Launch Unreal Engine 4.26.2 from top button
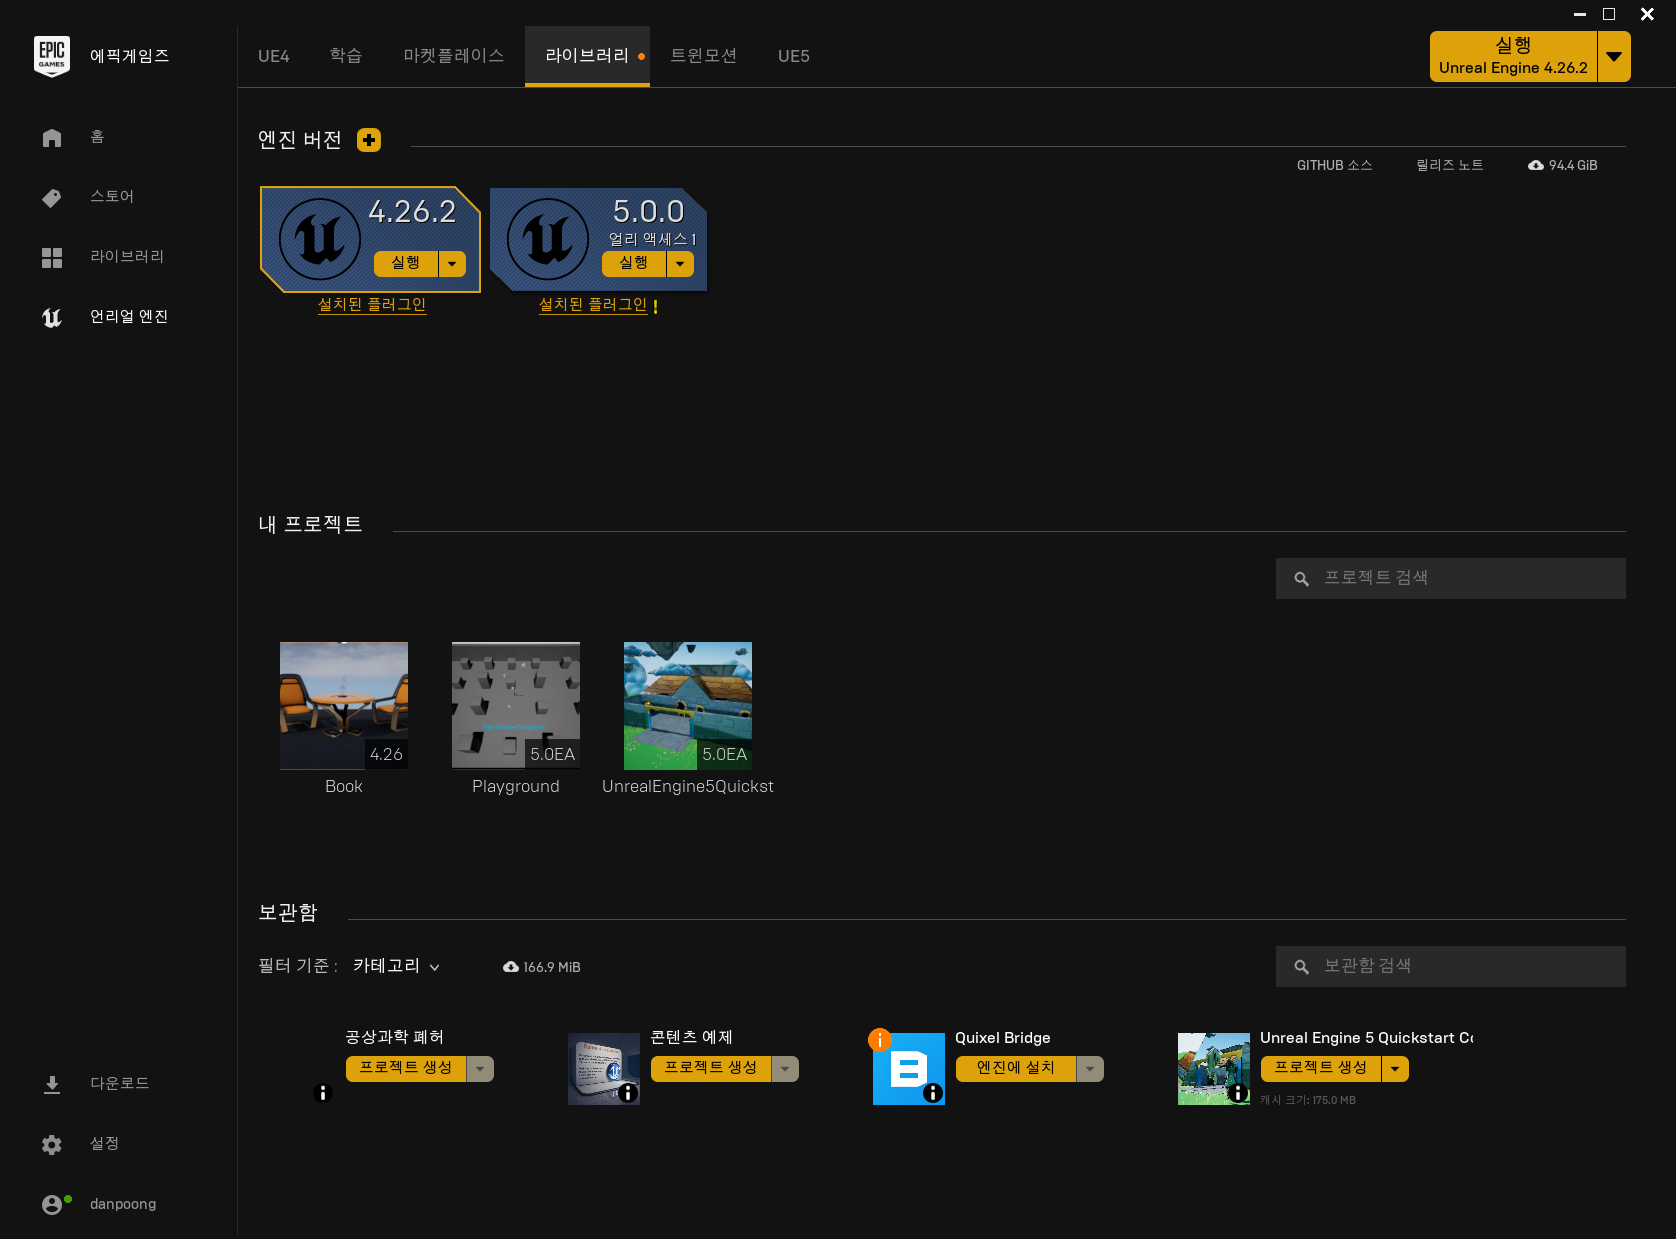 pos(1513,56)
